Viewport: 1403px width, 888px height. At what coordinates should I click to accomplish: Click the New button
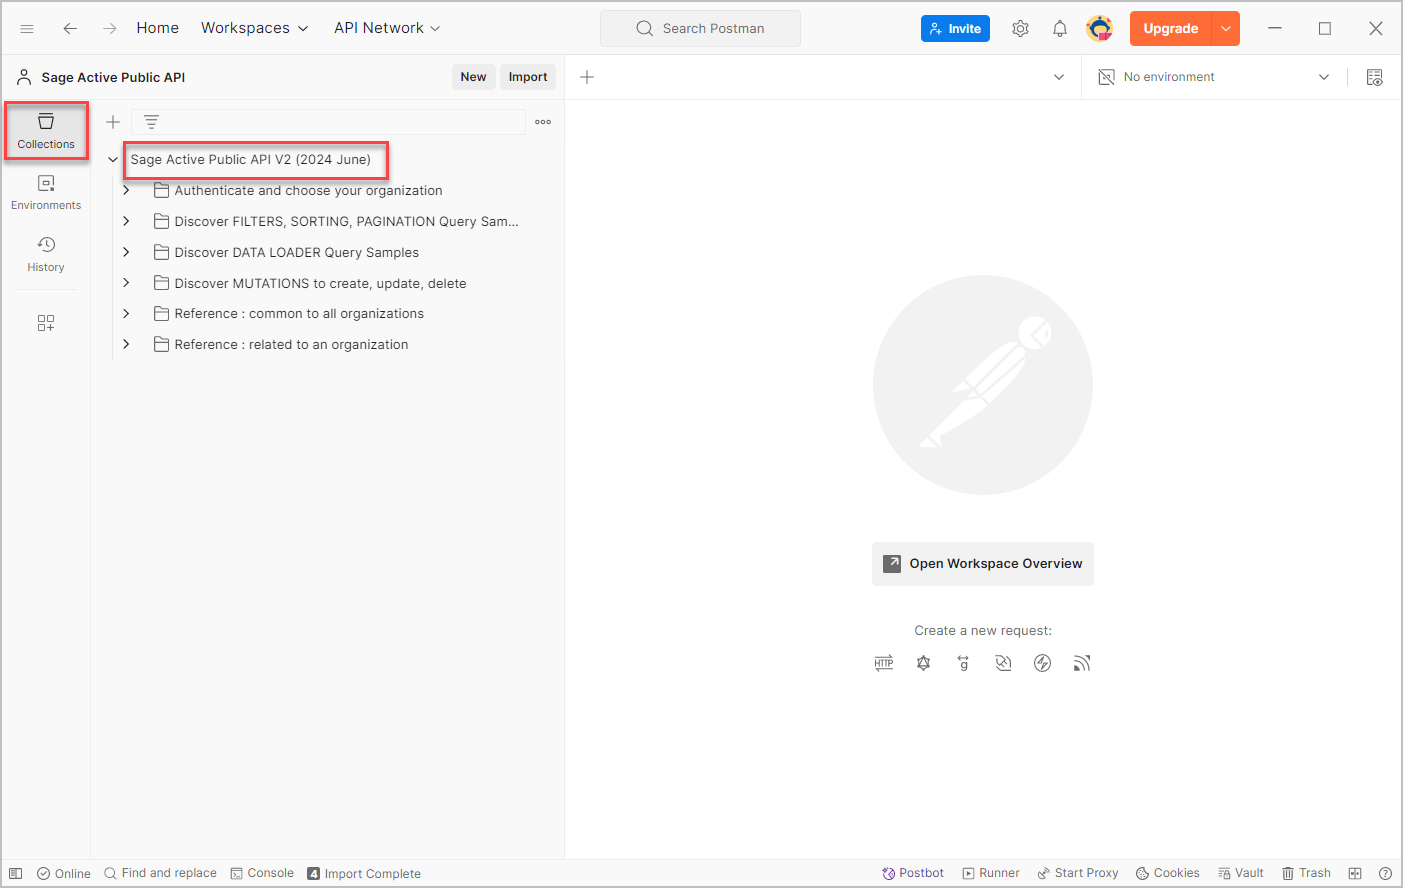tap(474, 77)
